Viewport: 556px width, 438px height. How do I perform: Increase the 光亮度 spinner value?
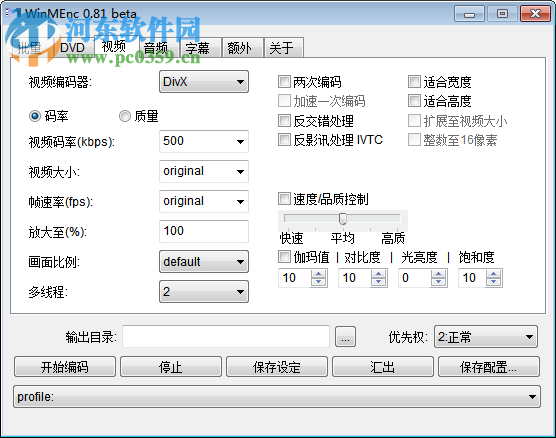point(438,274)
